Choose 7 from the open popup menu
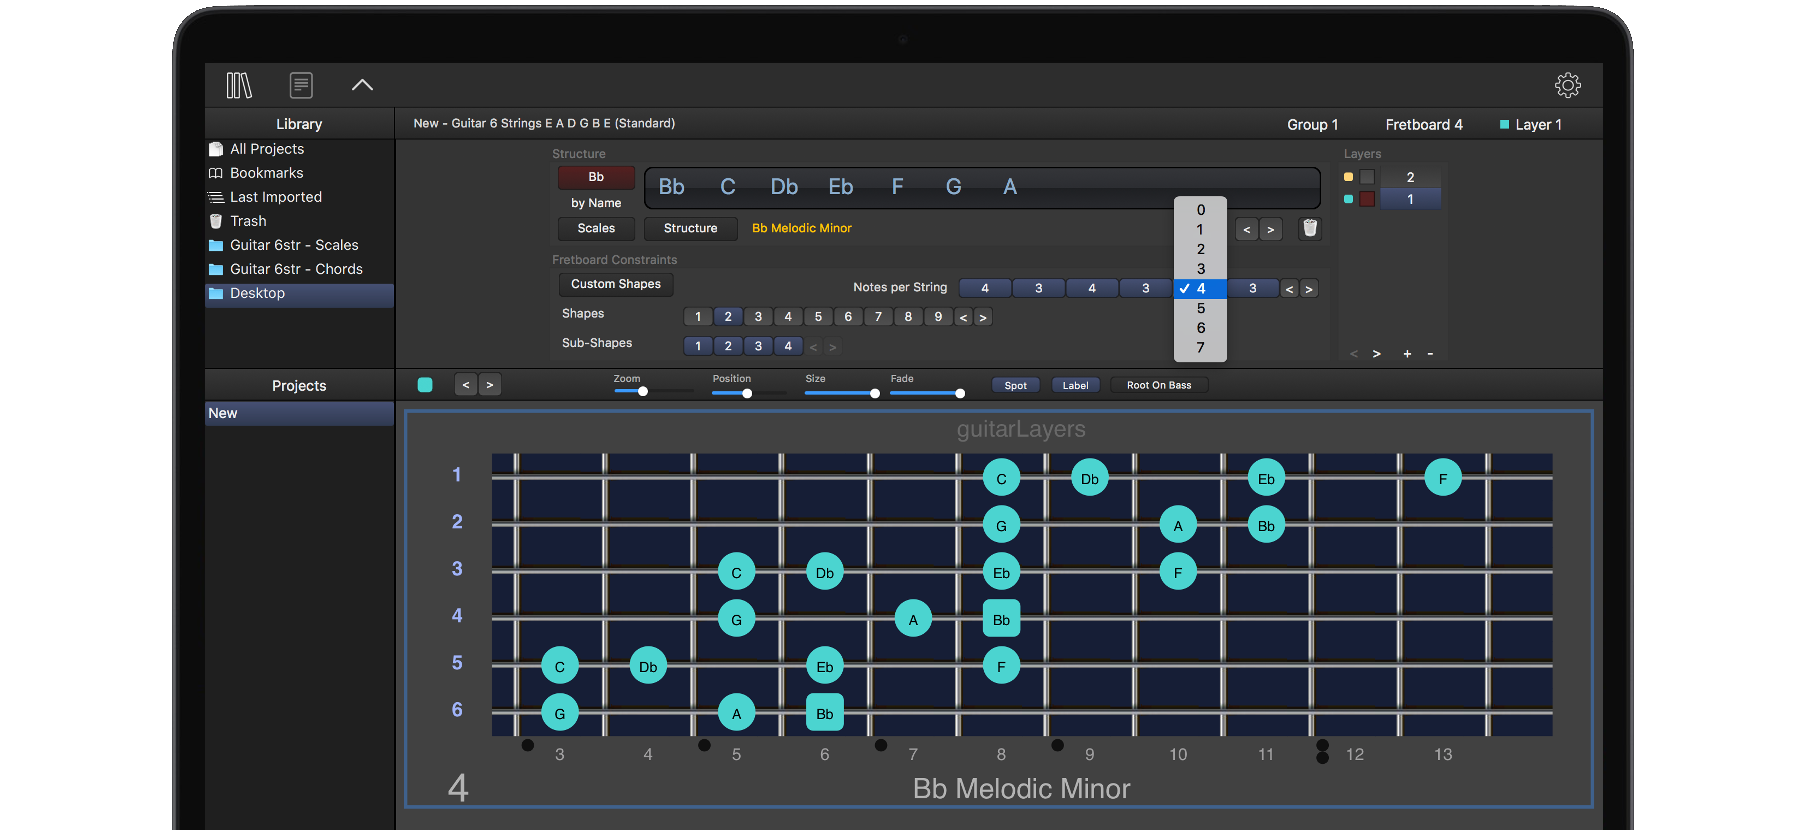Viewport: 1806px width, 830px height. [x=1201, y=348]
